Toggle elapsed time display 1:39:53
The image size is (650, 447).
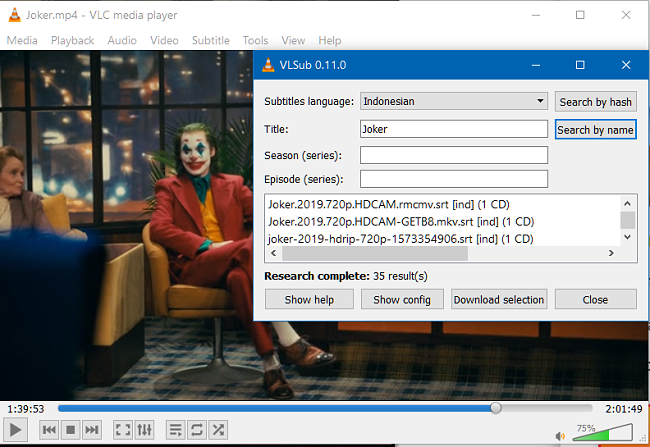pos(26,409)
